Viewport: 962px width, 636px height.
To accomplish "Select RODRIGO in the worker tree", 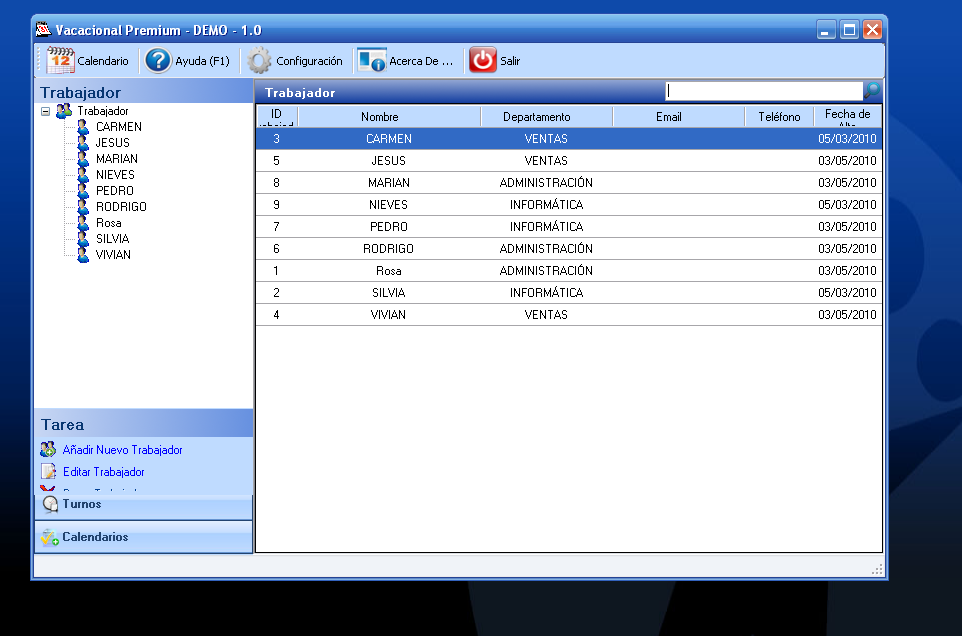I will (121, 207).
